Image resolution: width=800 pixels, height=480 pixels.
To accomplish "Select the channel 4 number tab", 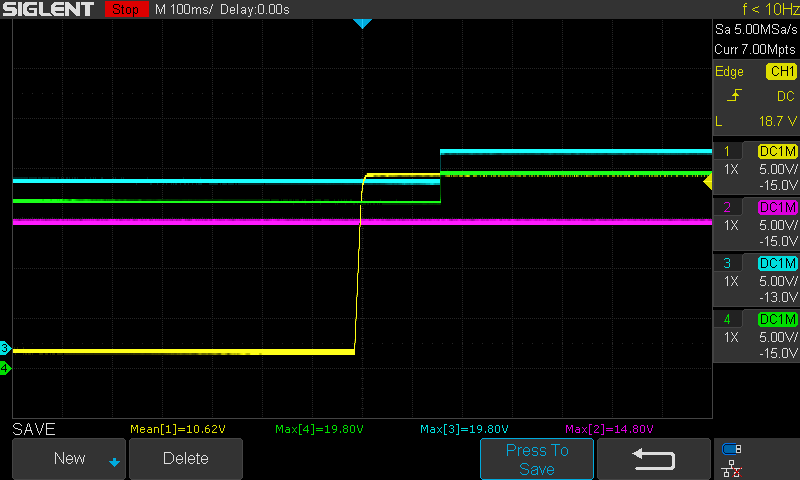I will (727, 319).
